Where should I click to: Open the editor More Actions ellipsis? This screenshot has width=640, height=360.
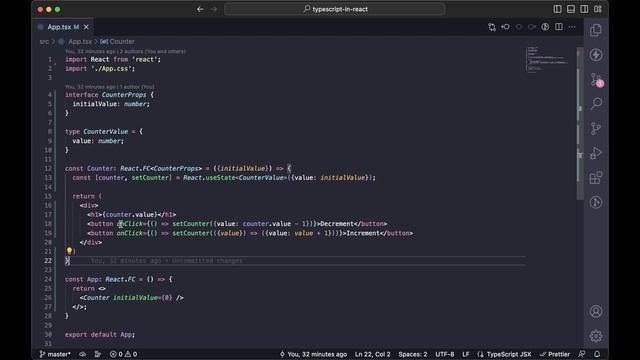[572, 27]
